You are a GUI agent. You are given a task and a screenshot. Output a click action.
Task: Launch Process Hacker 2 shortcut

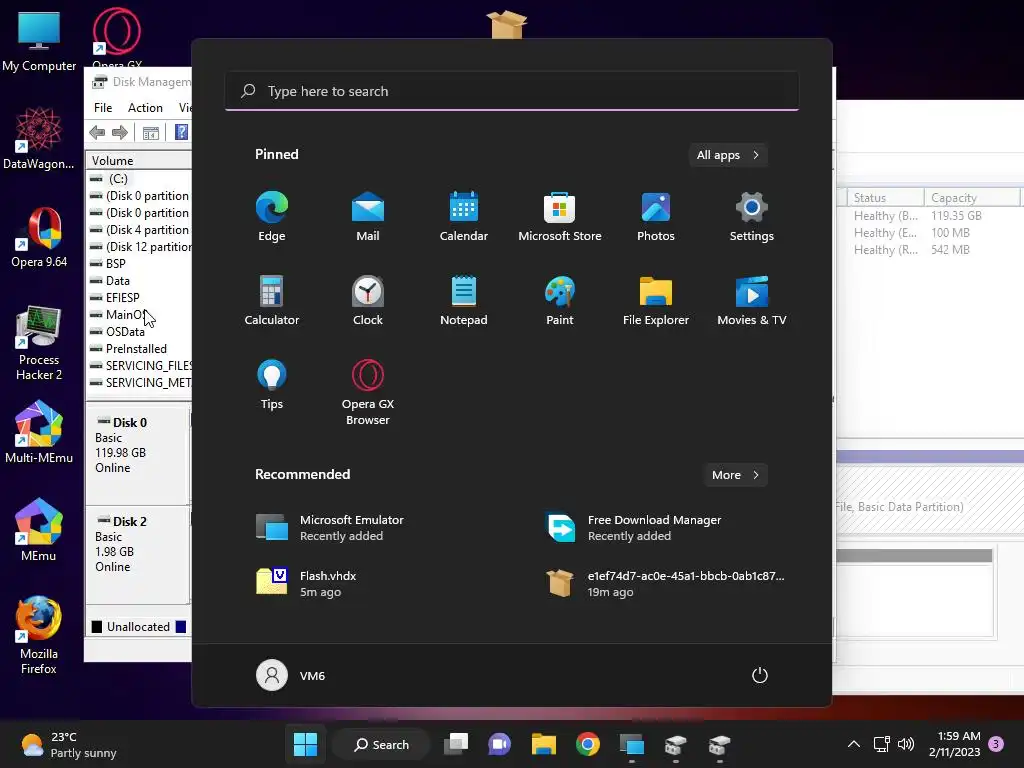coord(39,343)
